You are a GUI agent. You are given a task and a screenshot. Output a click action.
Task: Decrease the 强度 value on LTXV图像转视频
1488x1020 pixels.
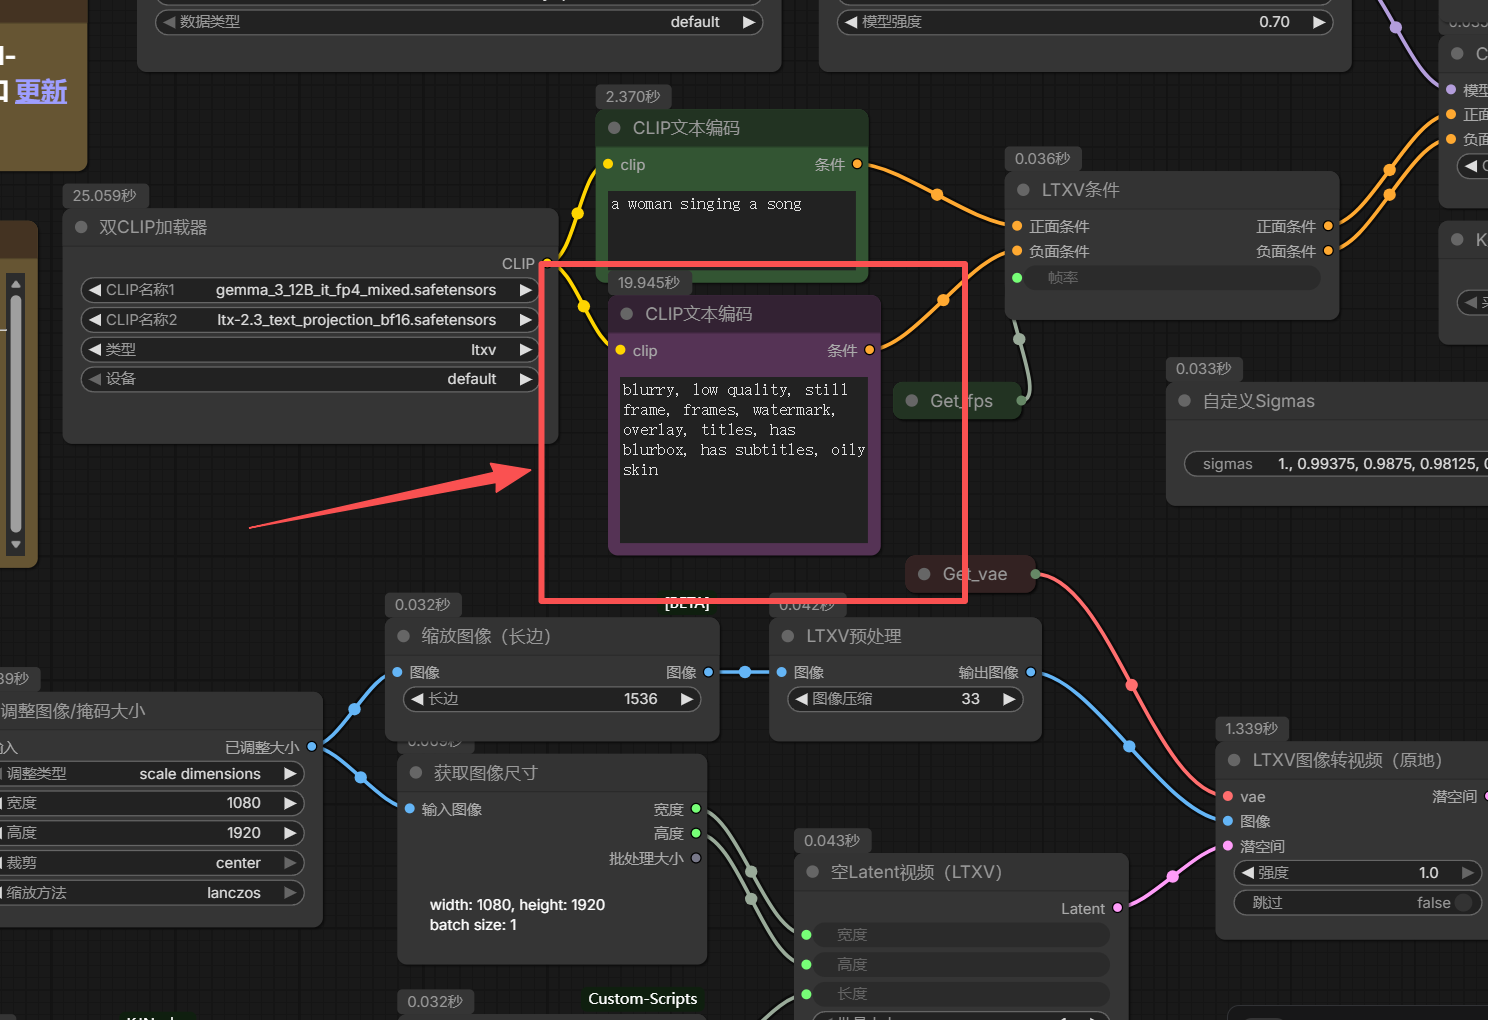1247,873
